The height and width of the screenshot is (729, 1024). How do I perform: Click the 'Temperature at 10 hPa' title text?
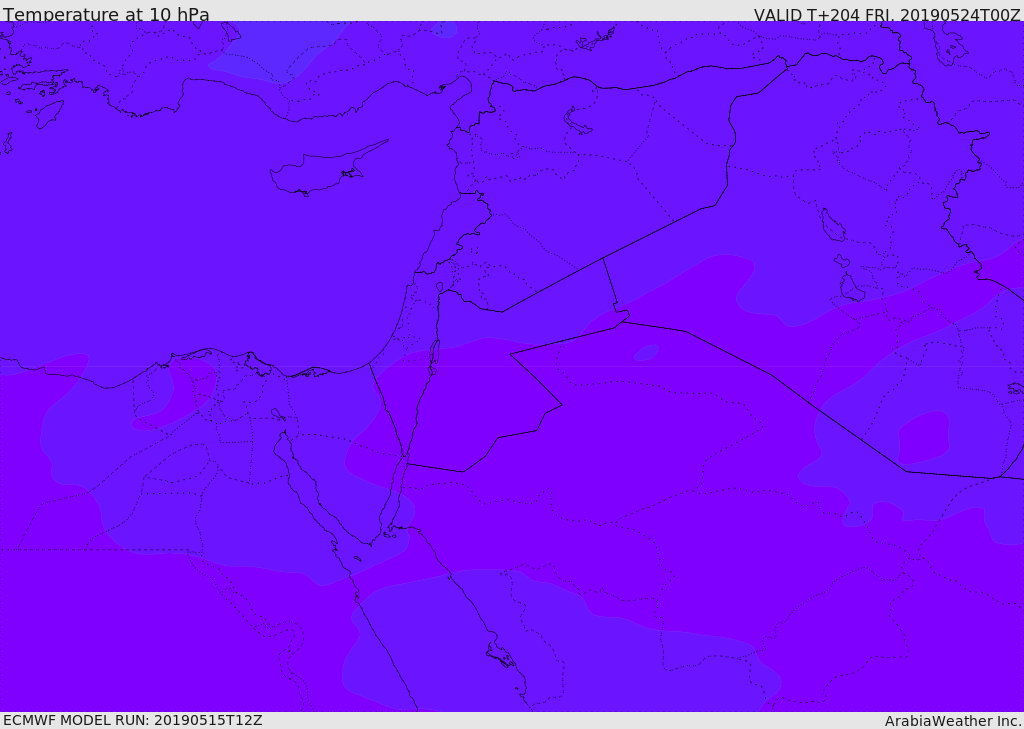point(106,14)
